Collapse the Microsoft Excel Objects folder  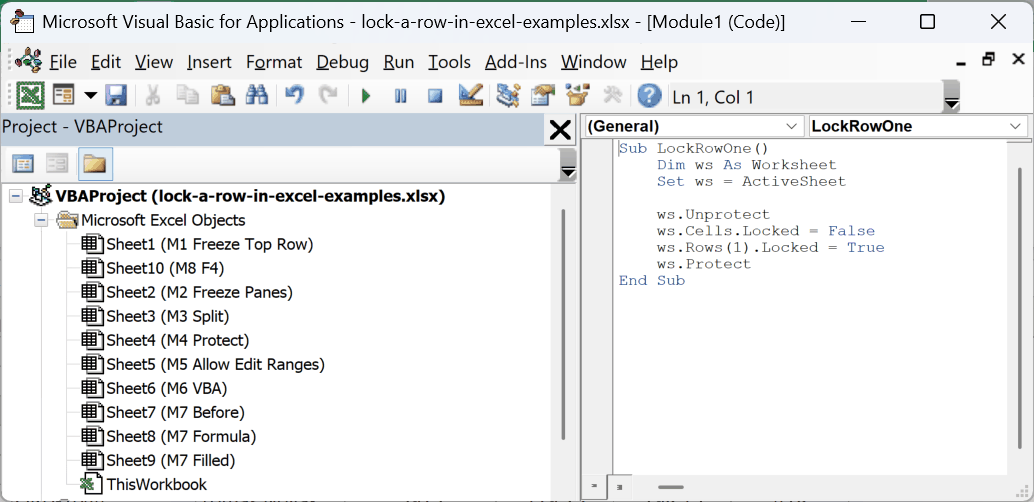click(42, 220)
